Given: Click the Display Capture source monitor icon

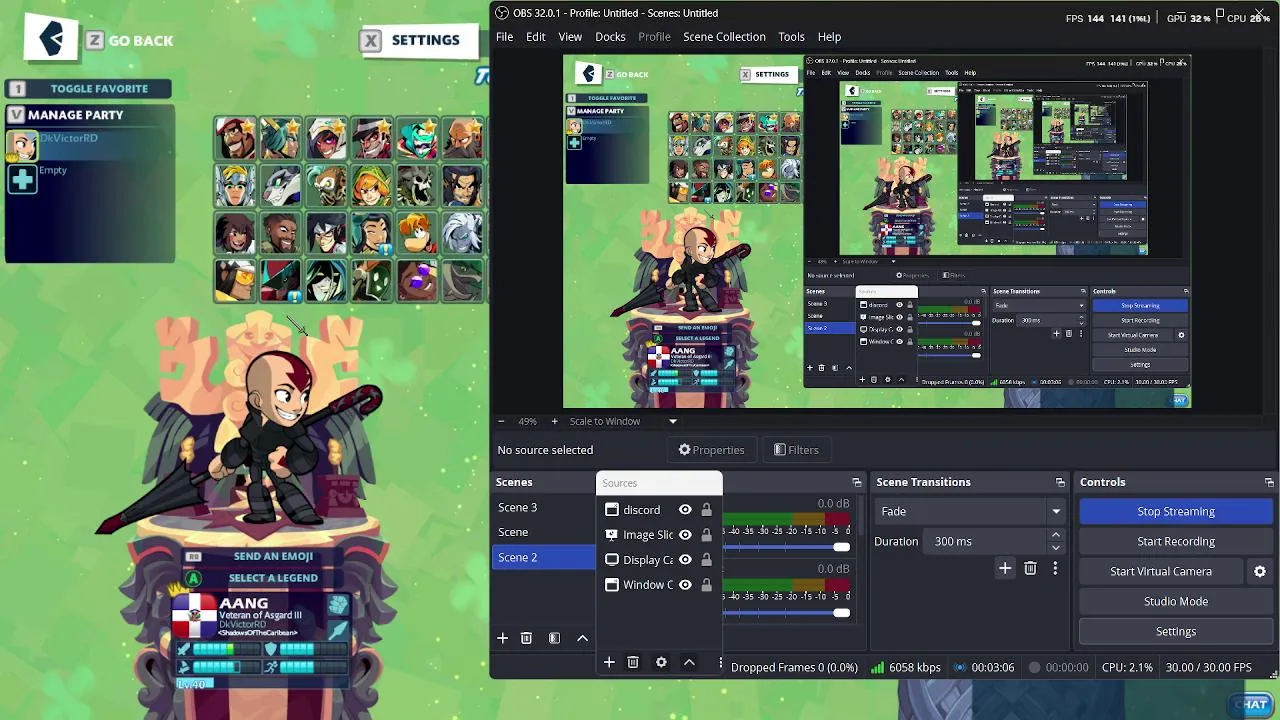Looking at the screenshot, I should (612, 560).
